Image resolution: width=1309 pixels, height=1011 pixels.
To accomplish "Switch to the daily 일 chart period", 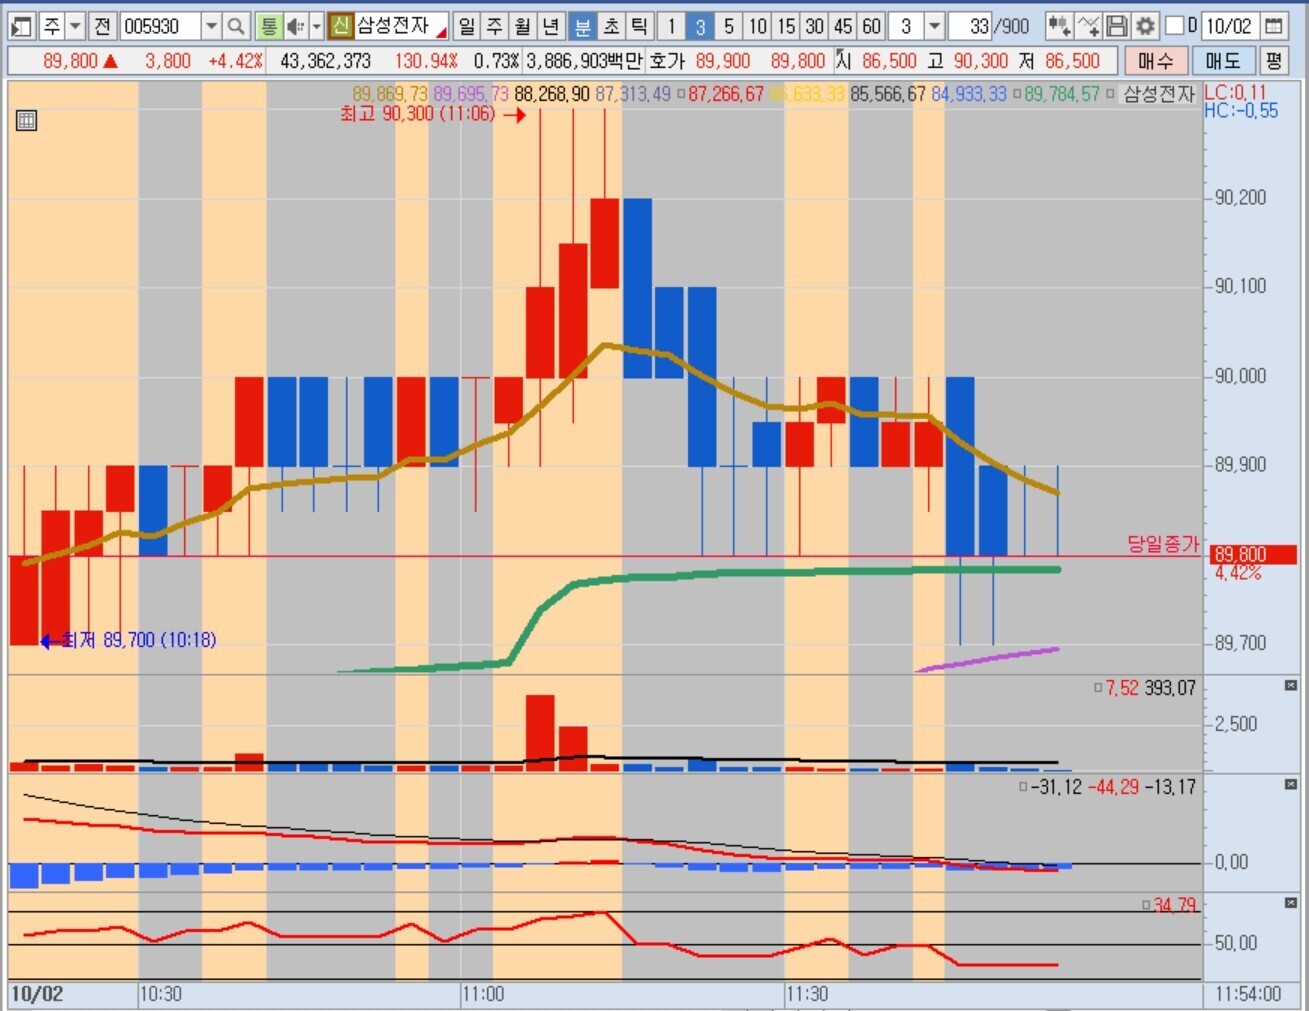I will [467, 26].
